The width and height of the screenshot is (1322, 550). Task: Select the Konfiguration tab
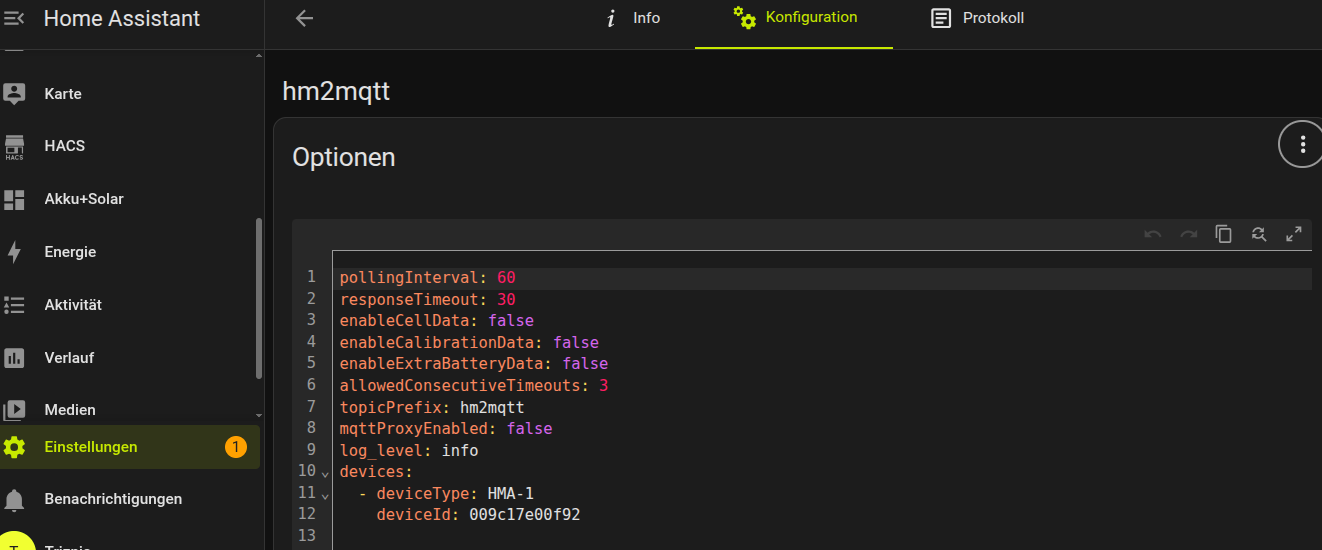794,18
